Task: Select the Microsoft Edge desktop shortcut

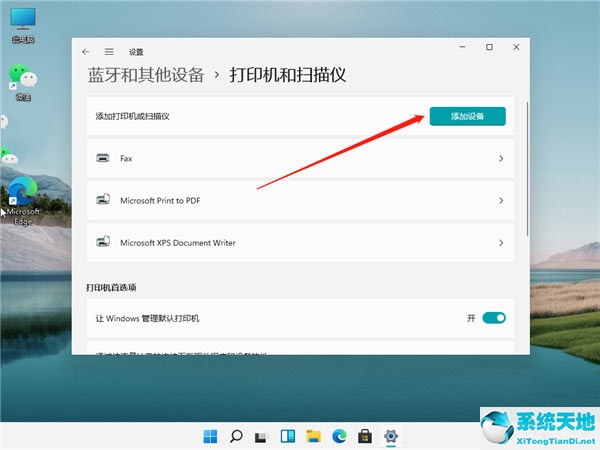Action: point(23,201)
